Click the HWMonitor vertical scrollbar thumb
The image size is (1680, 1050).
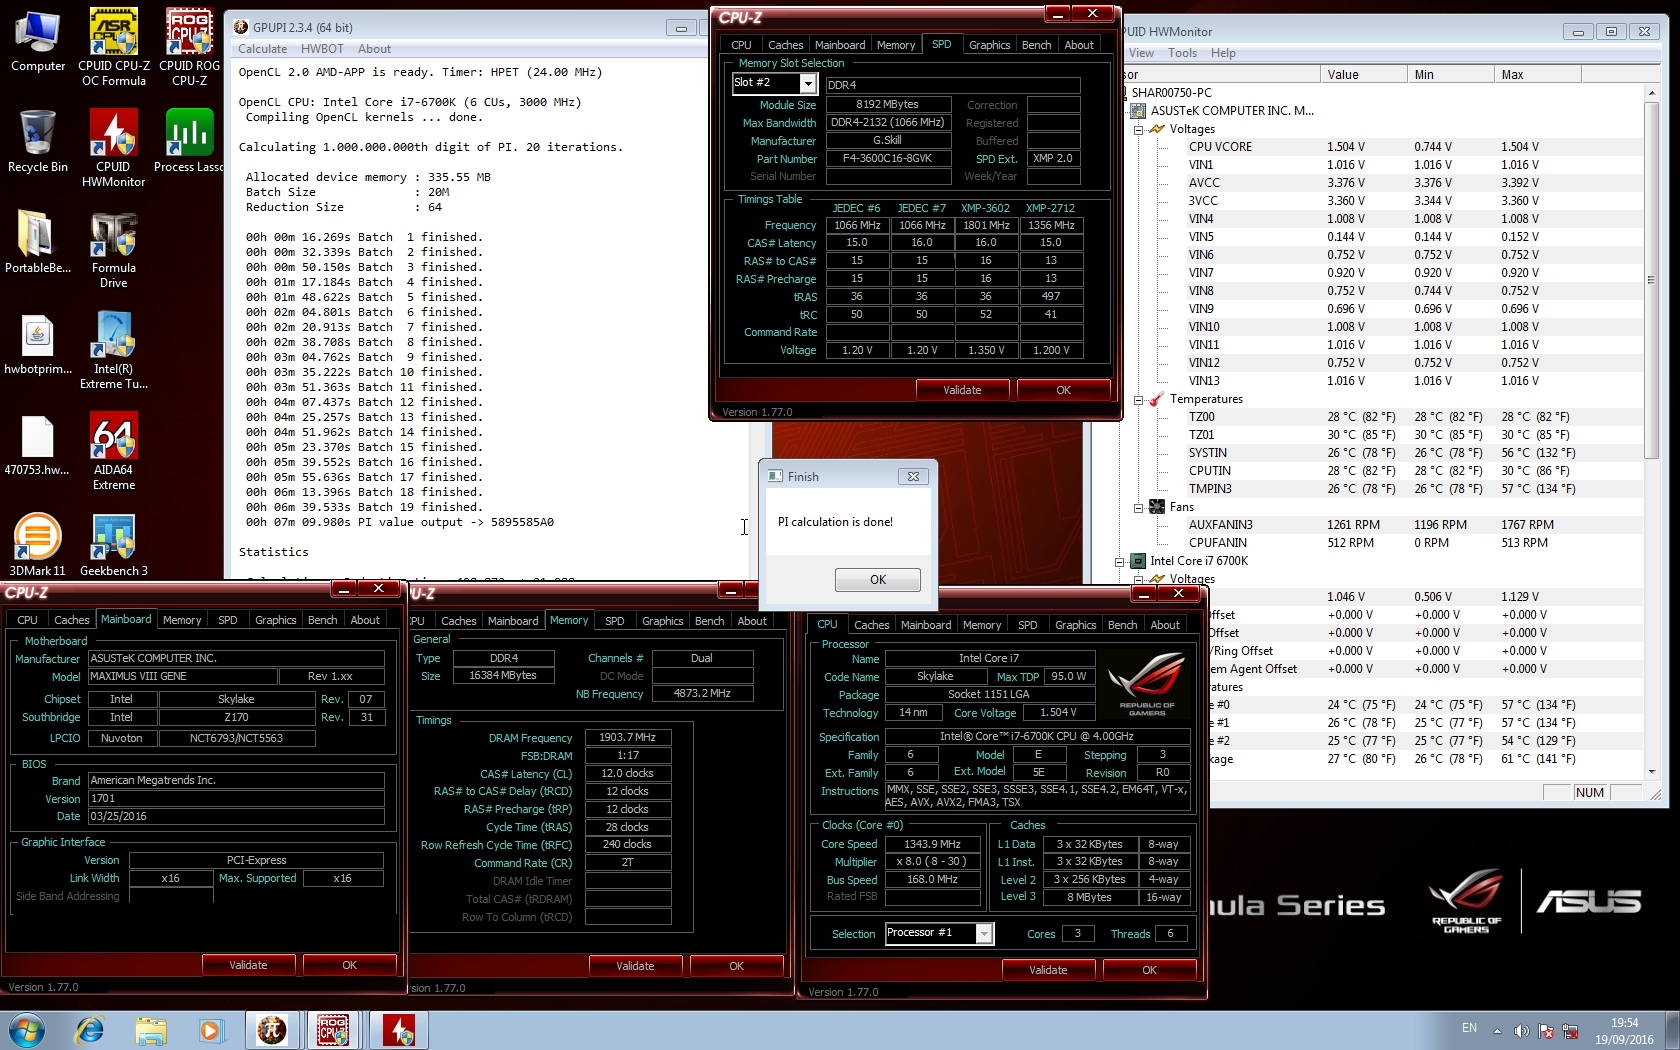click(x=1651, y=279)
